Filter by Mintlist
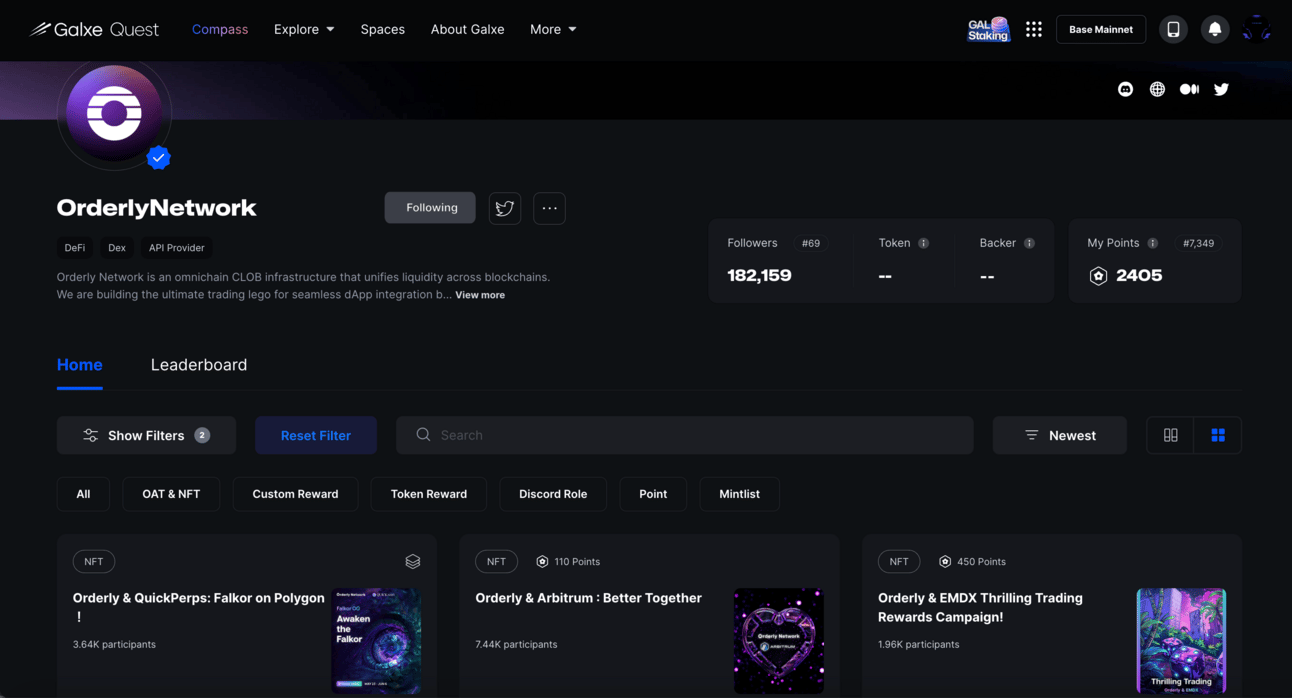 pyautogui.click(x=739, y=494)
